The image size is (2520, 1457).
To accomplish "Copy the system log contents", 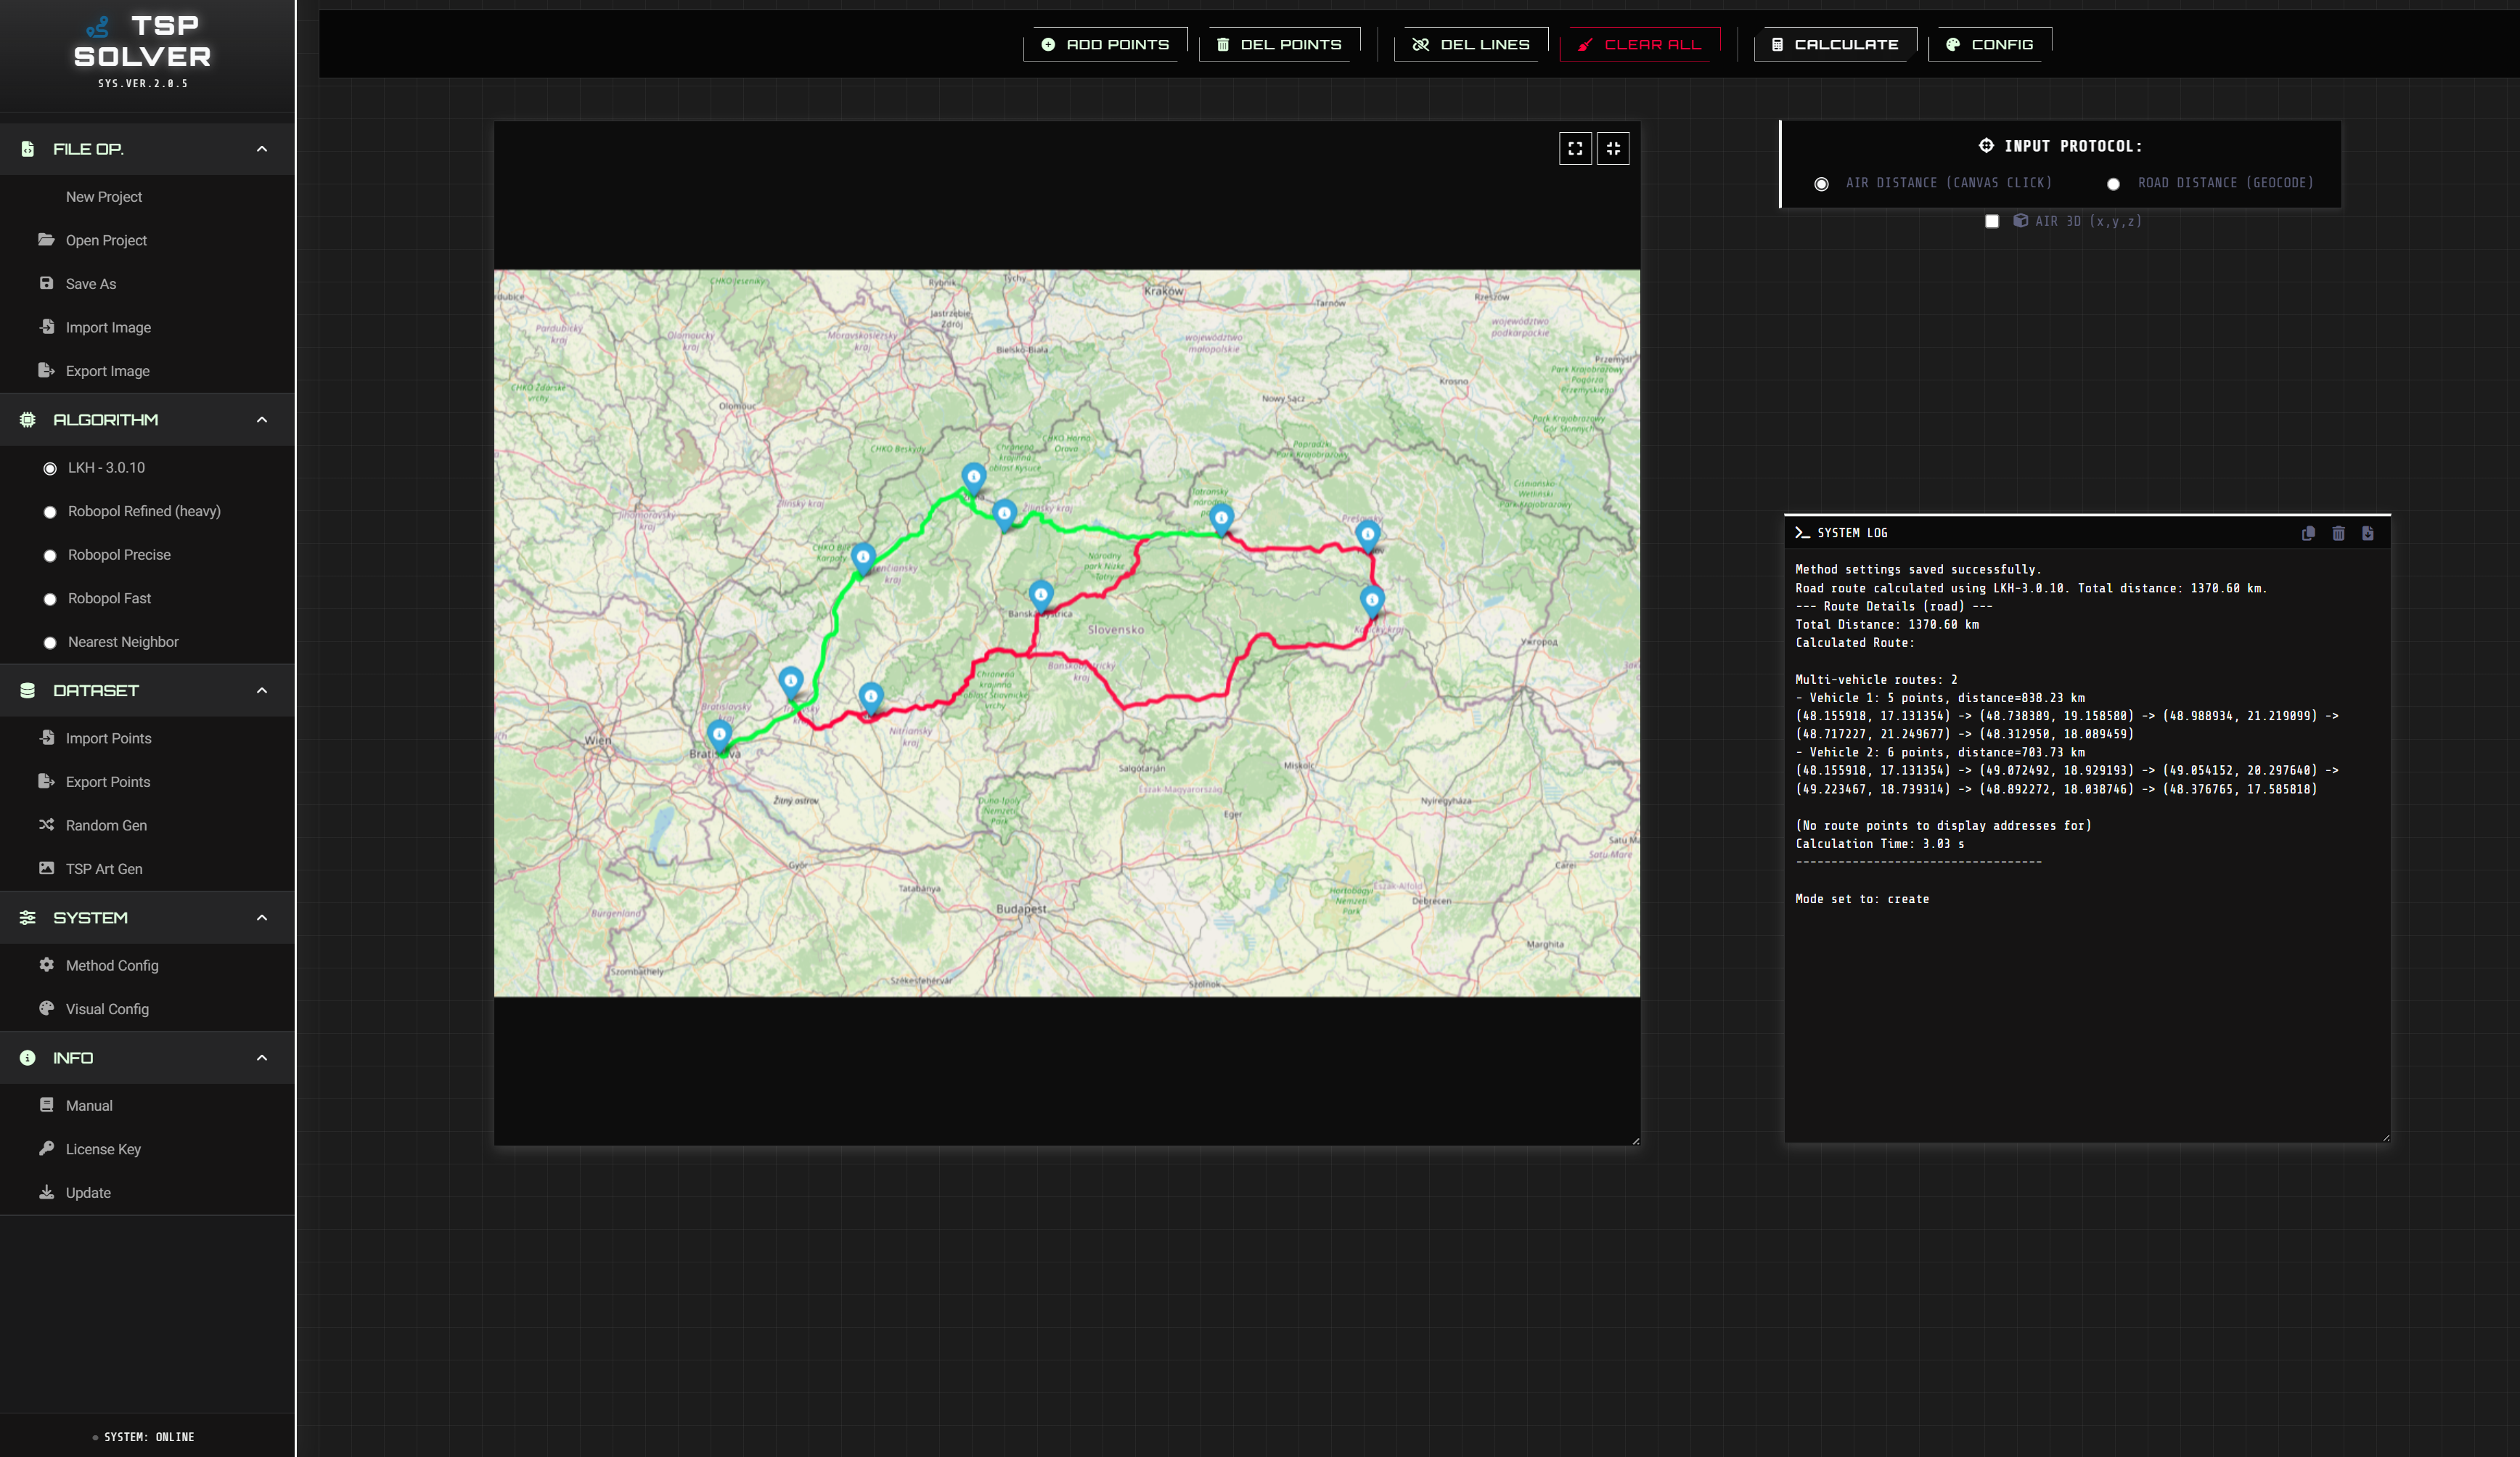I will click(2308, 533).
